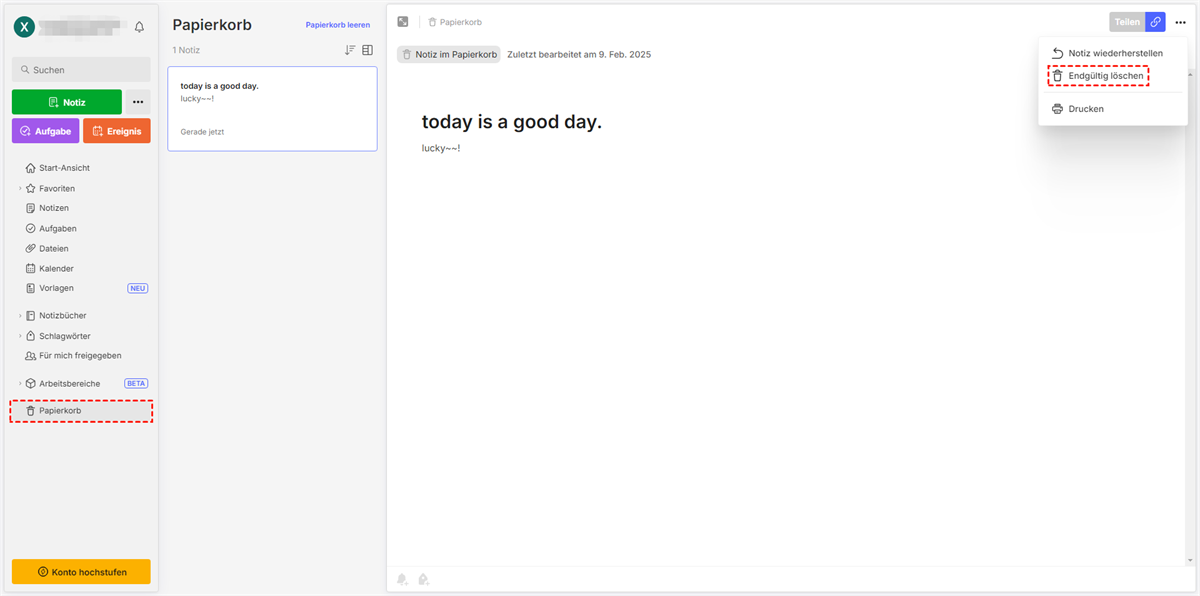
Task: Expand the Schlagwörter list
Action: (x=20, y=336)
